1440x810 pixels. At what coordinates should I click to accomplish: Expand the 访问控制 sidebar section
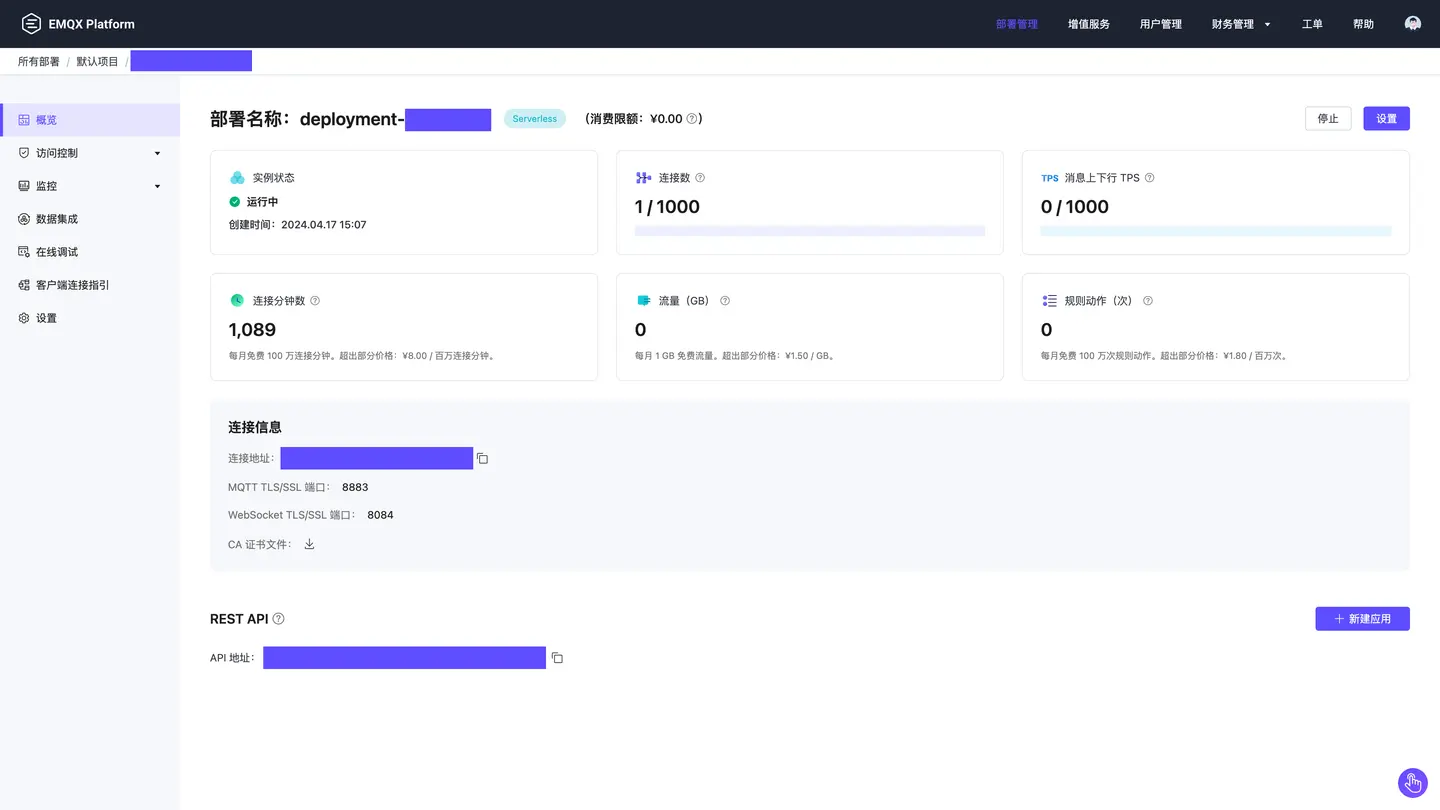click(x=90, y=152)
